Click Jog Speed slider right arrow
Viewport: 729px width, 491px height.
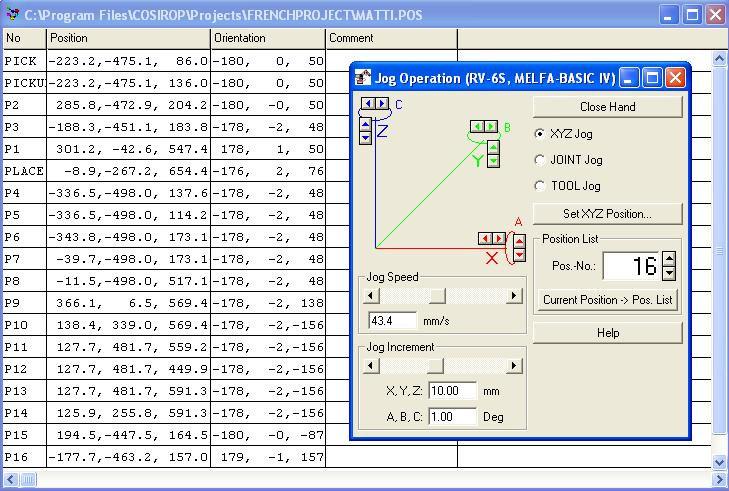[x=514, y=296]
